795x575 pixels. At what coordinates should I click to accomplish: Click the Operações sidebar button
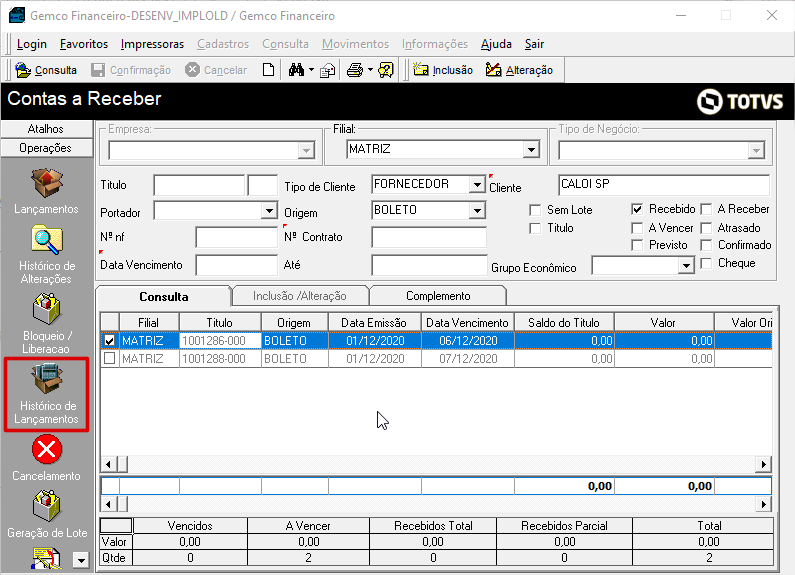[x=46, y=148]
